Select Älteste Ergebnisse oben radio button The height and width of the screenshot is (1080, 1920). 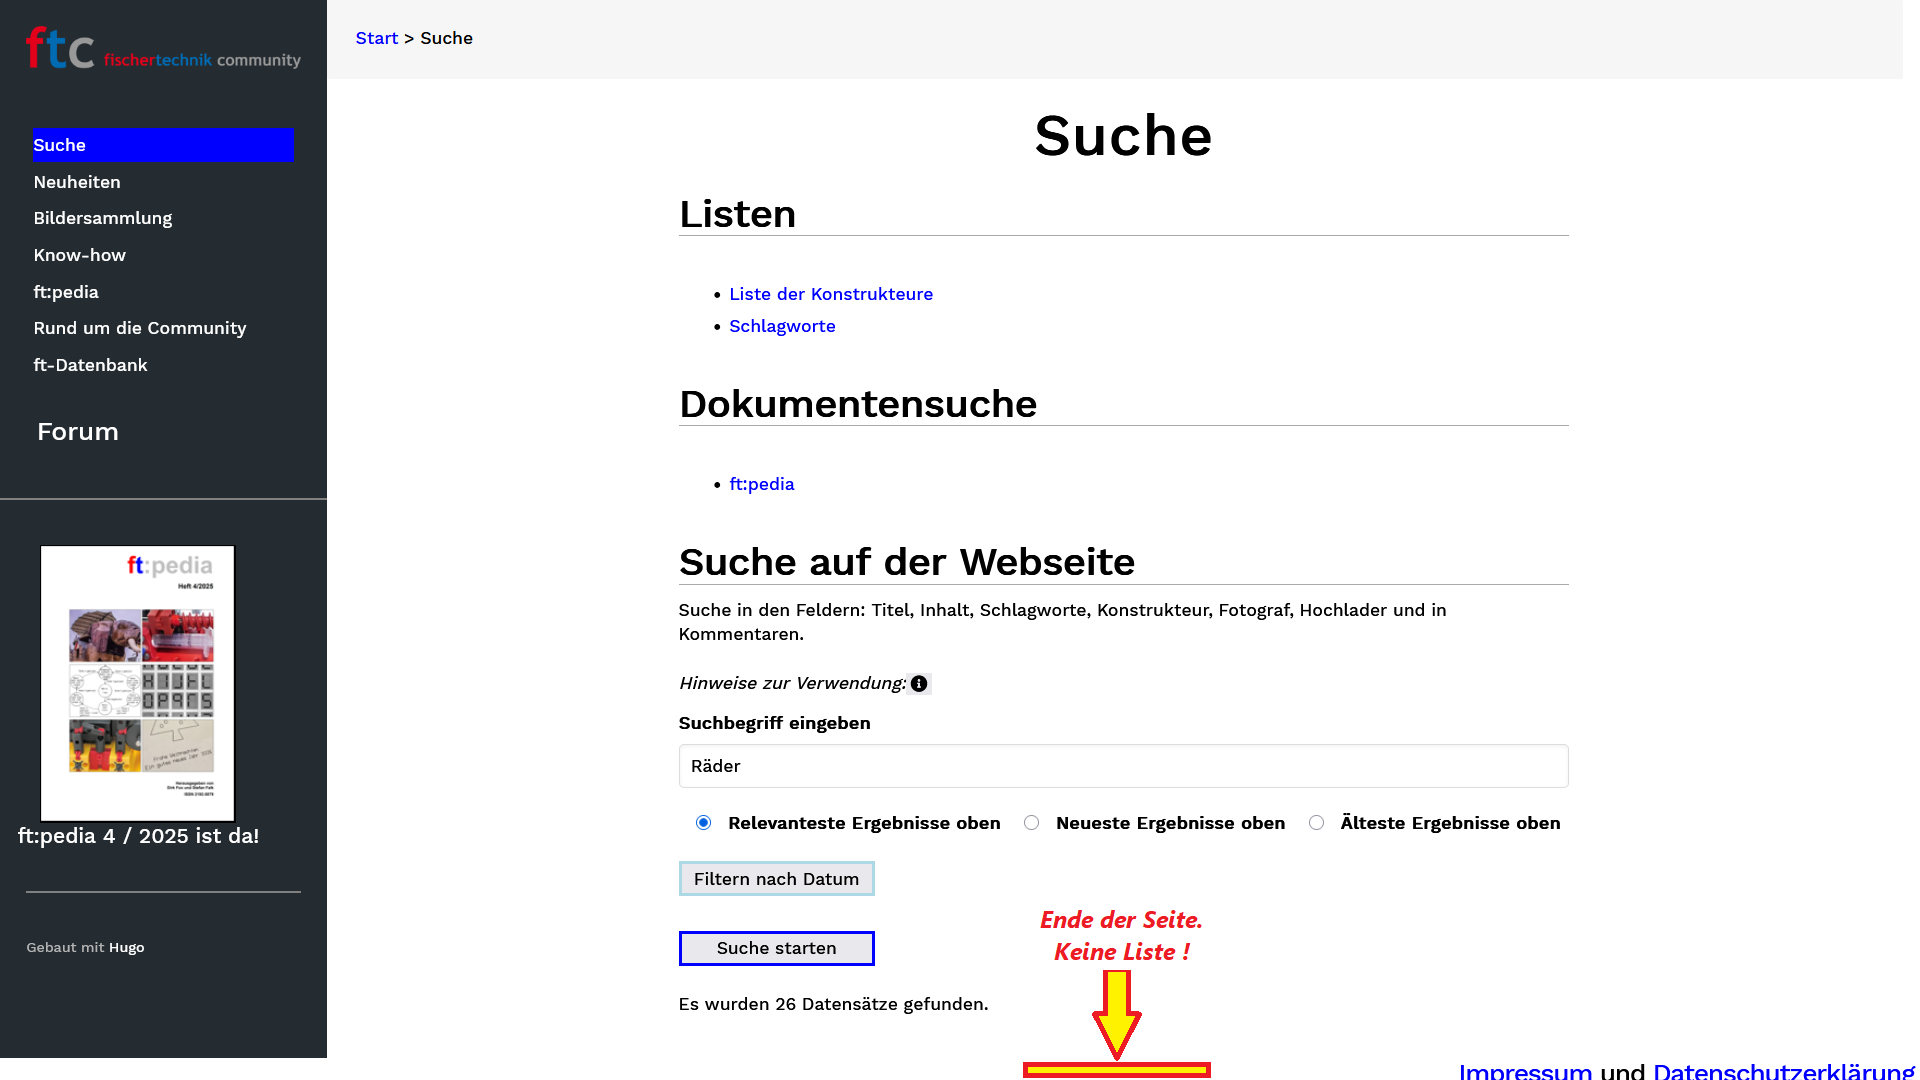click(1316, 823)
